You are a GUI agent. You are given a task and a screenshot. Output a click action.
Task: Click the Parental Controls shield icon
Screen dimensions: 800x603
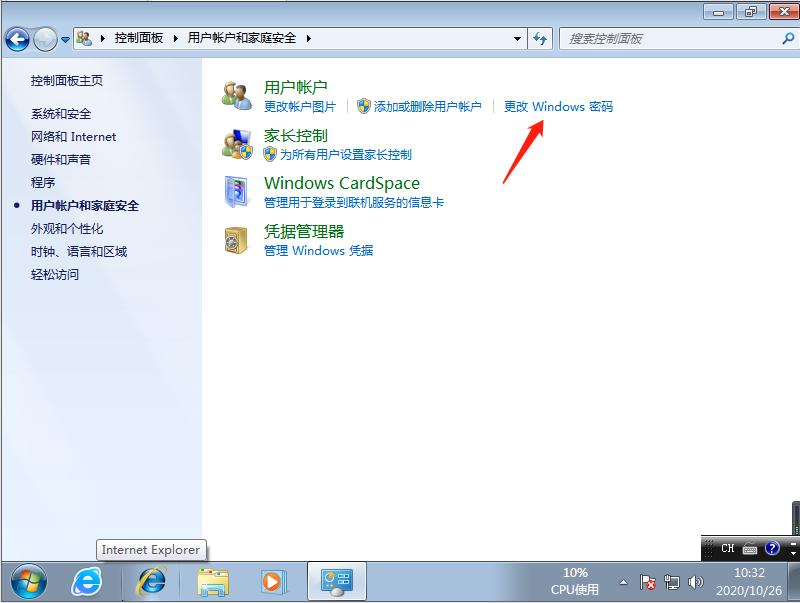238,143
